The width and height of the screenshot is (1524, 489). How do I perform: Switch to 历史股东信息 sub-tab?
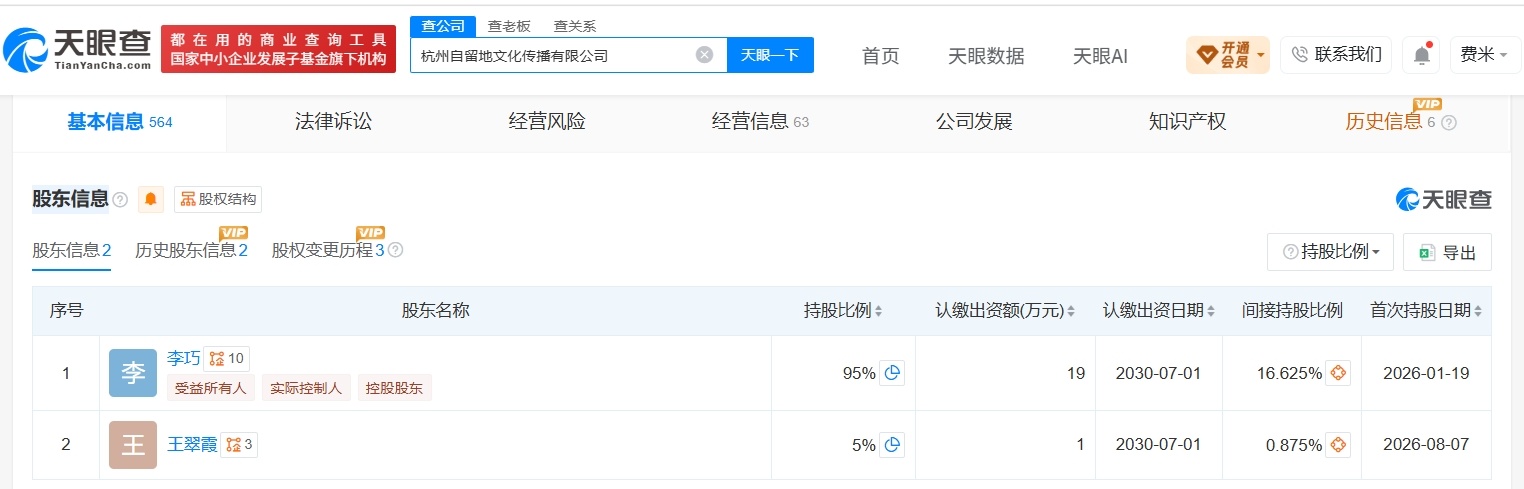click(x=191, y=250)
